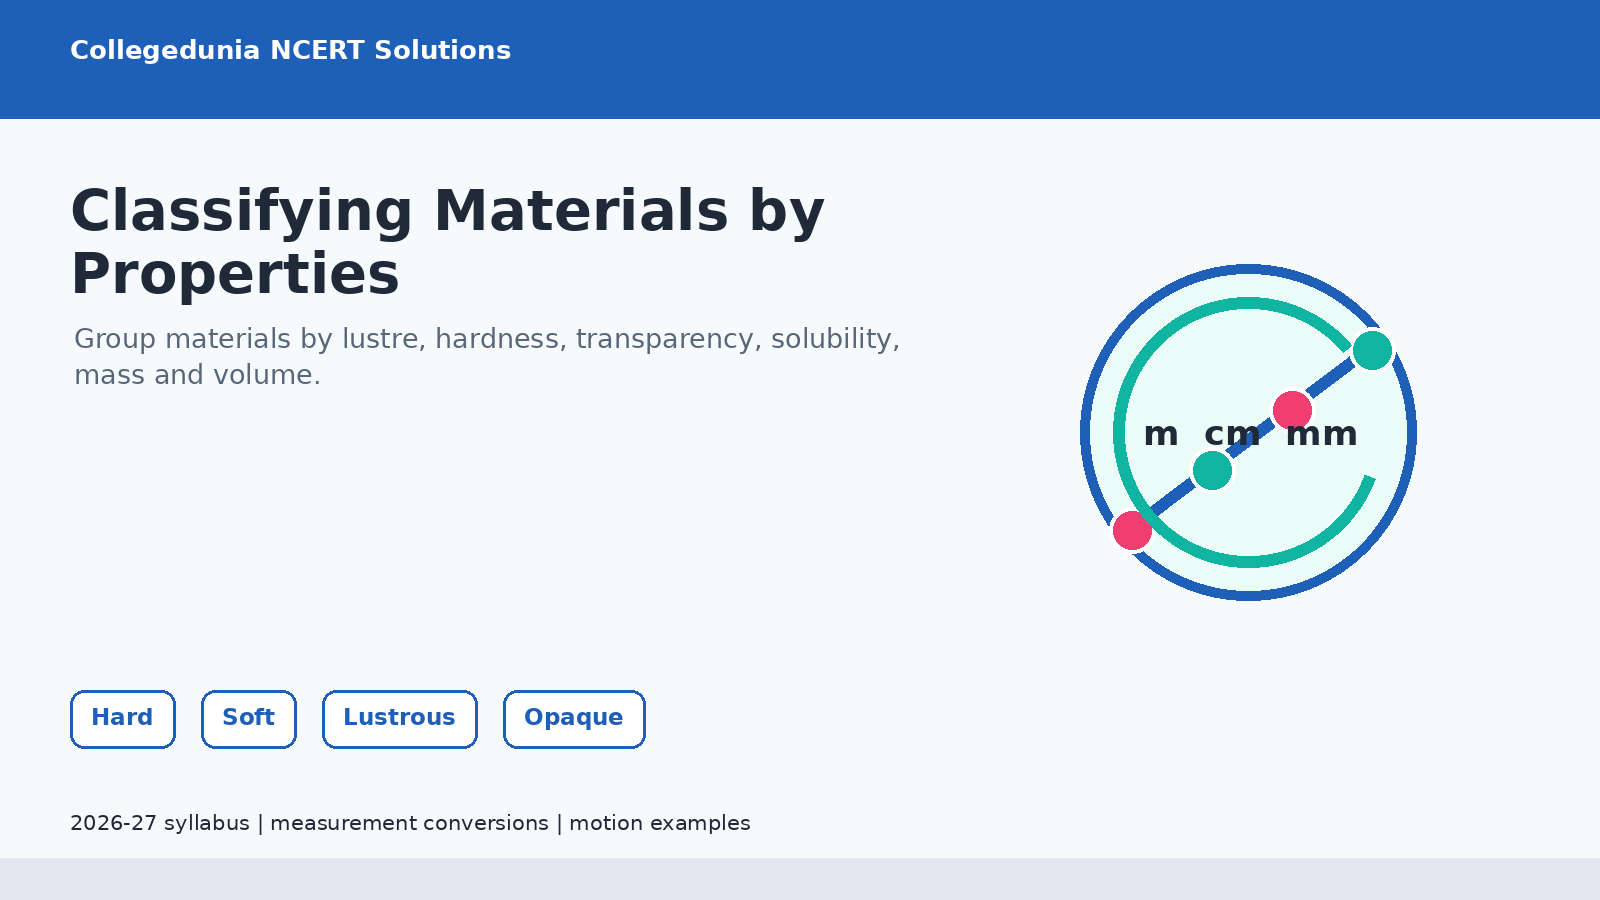Select the 'cm' unit label in the diagram
The image size is (1600, 900).
pyautogui.click(x=1232, y=434)
